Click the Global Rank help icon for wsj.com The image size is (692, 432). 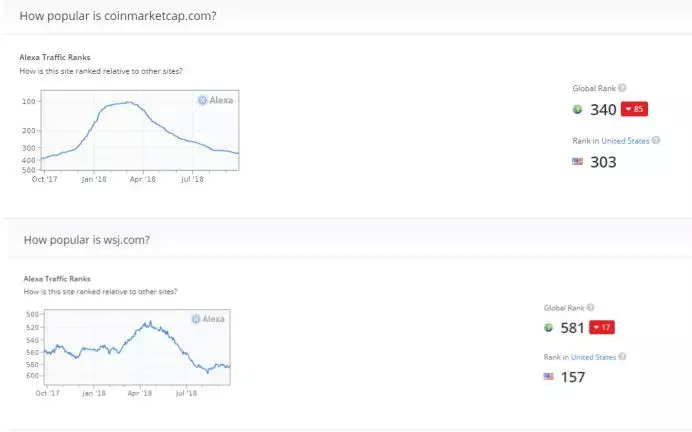click(593, 307)
